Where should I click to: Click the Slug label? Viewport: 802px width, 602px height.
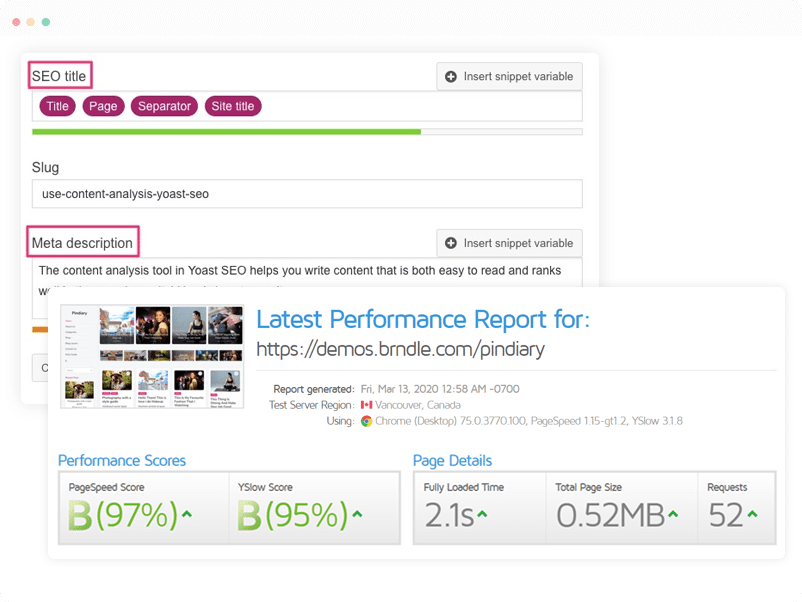click(46, 167)
